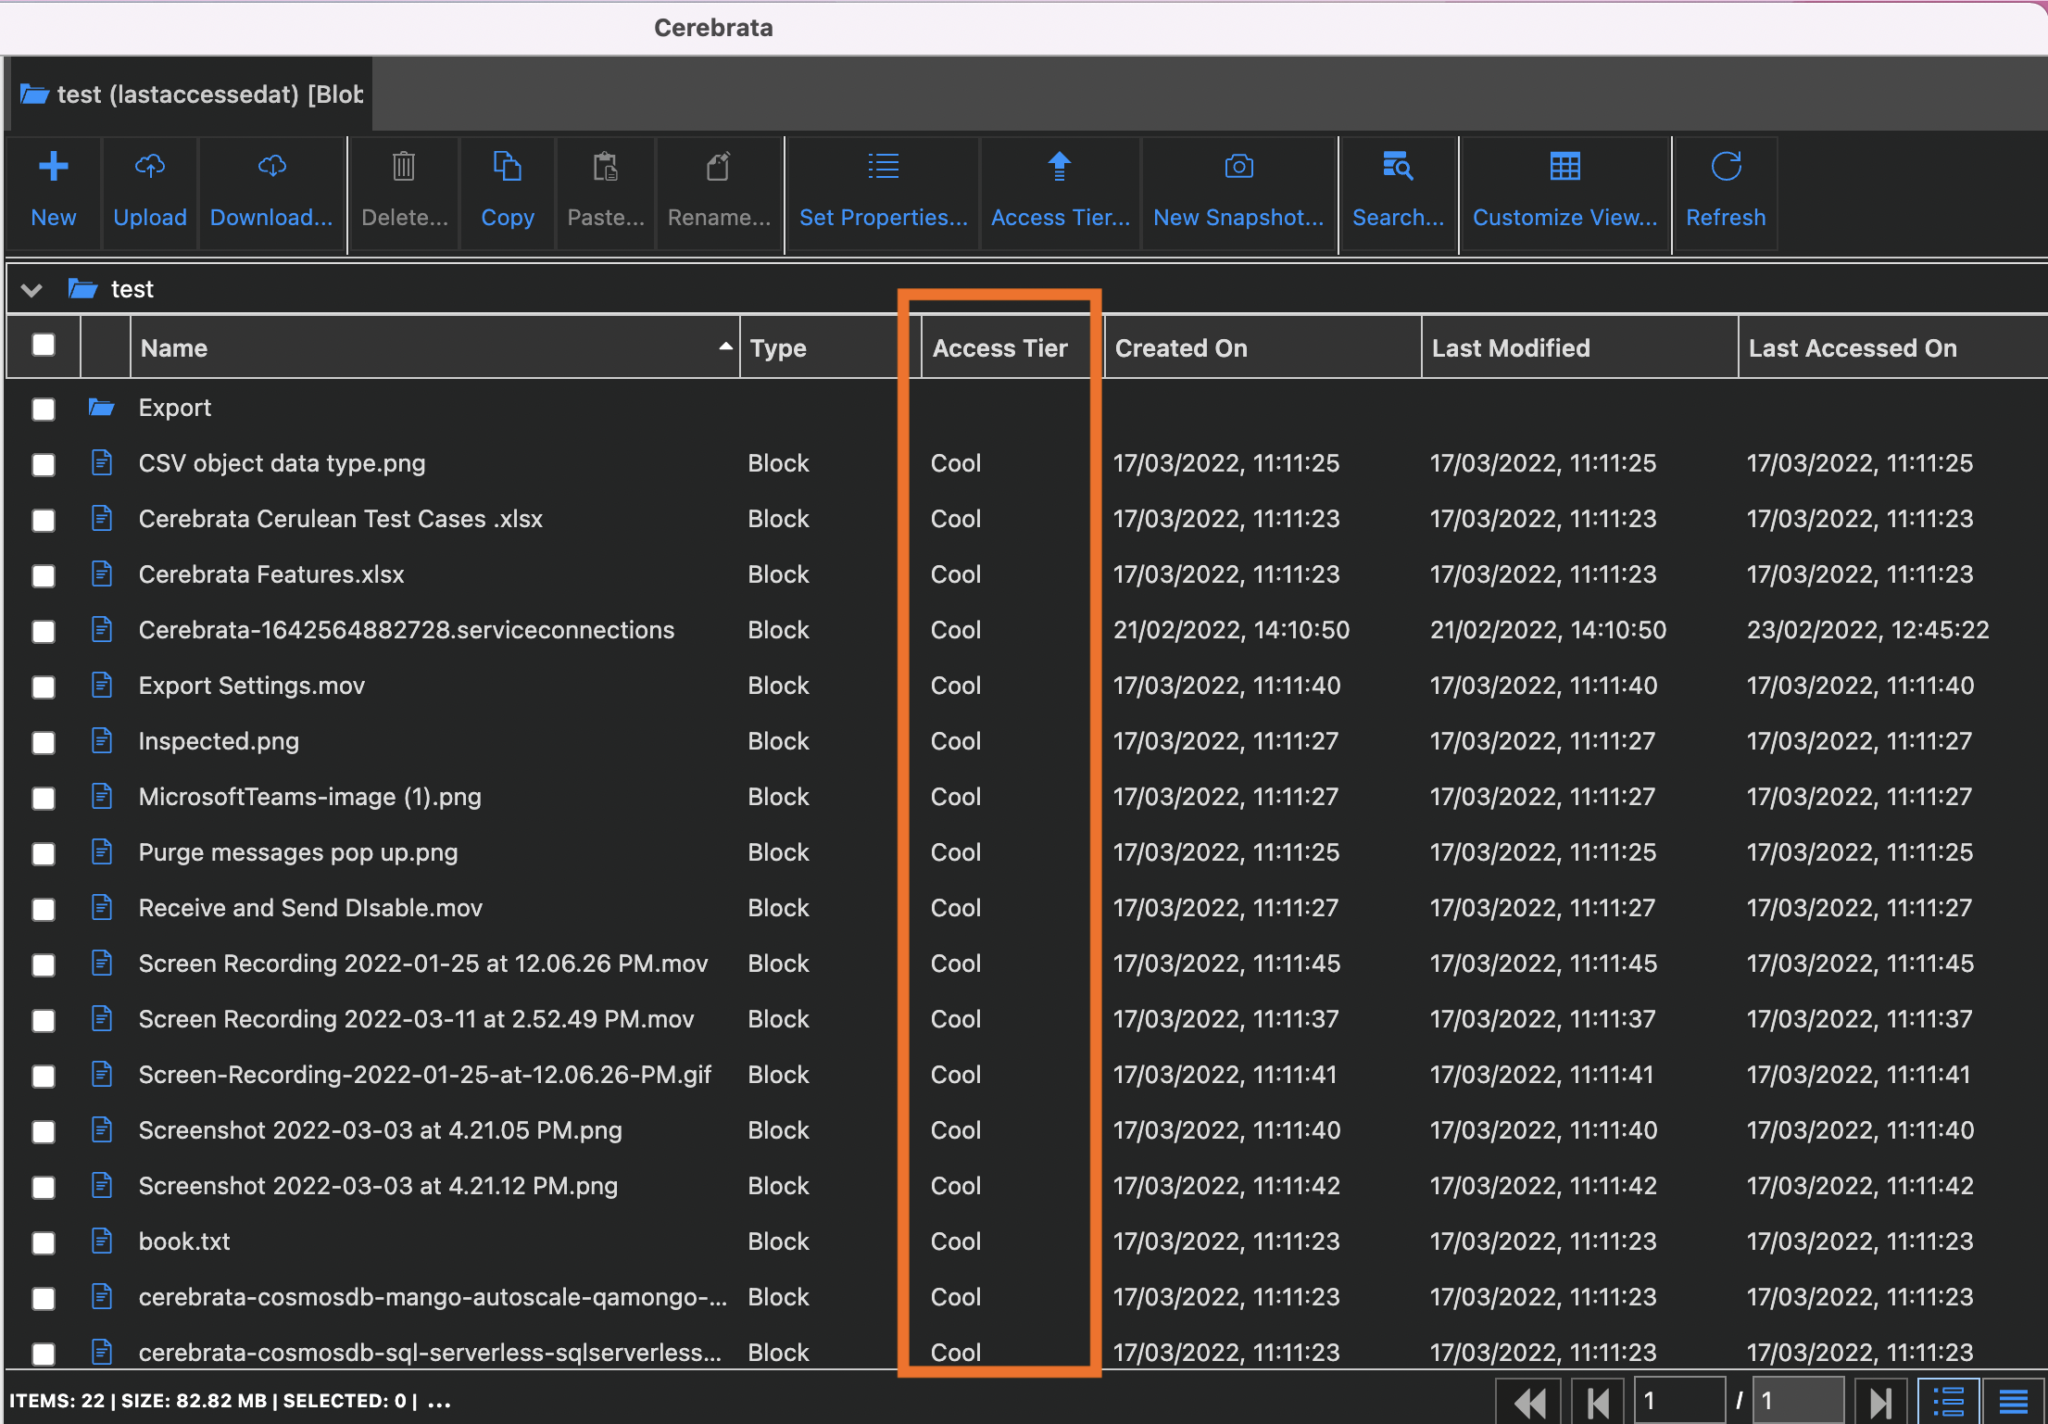This screenshot has height=1424, width=2048.
Task: Collapse the test folder tree node
Action: [x=31, y=289]
